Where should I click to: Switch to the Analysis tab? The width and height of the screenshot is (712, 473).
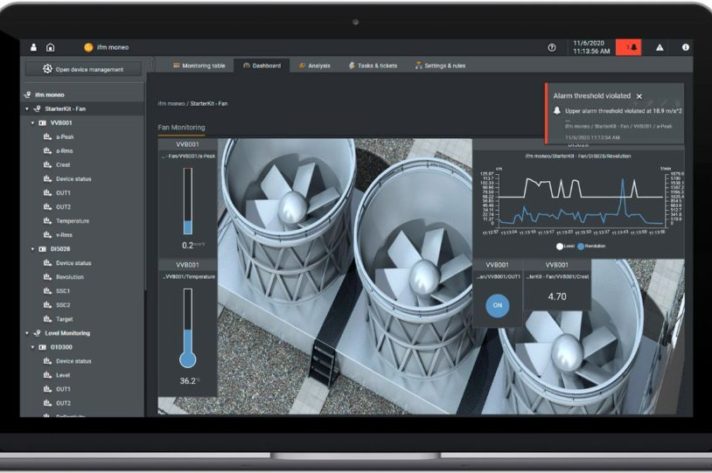(314, 66)
